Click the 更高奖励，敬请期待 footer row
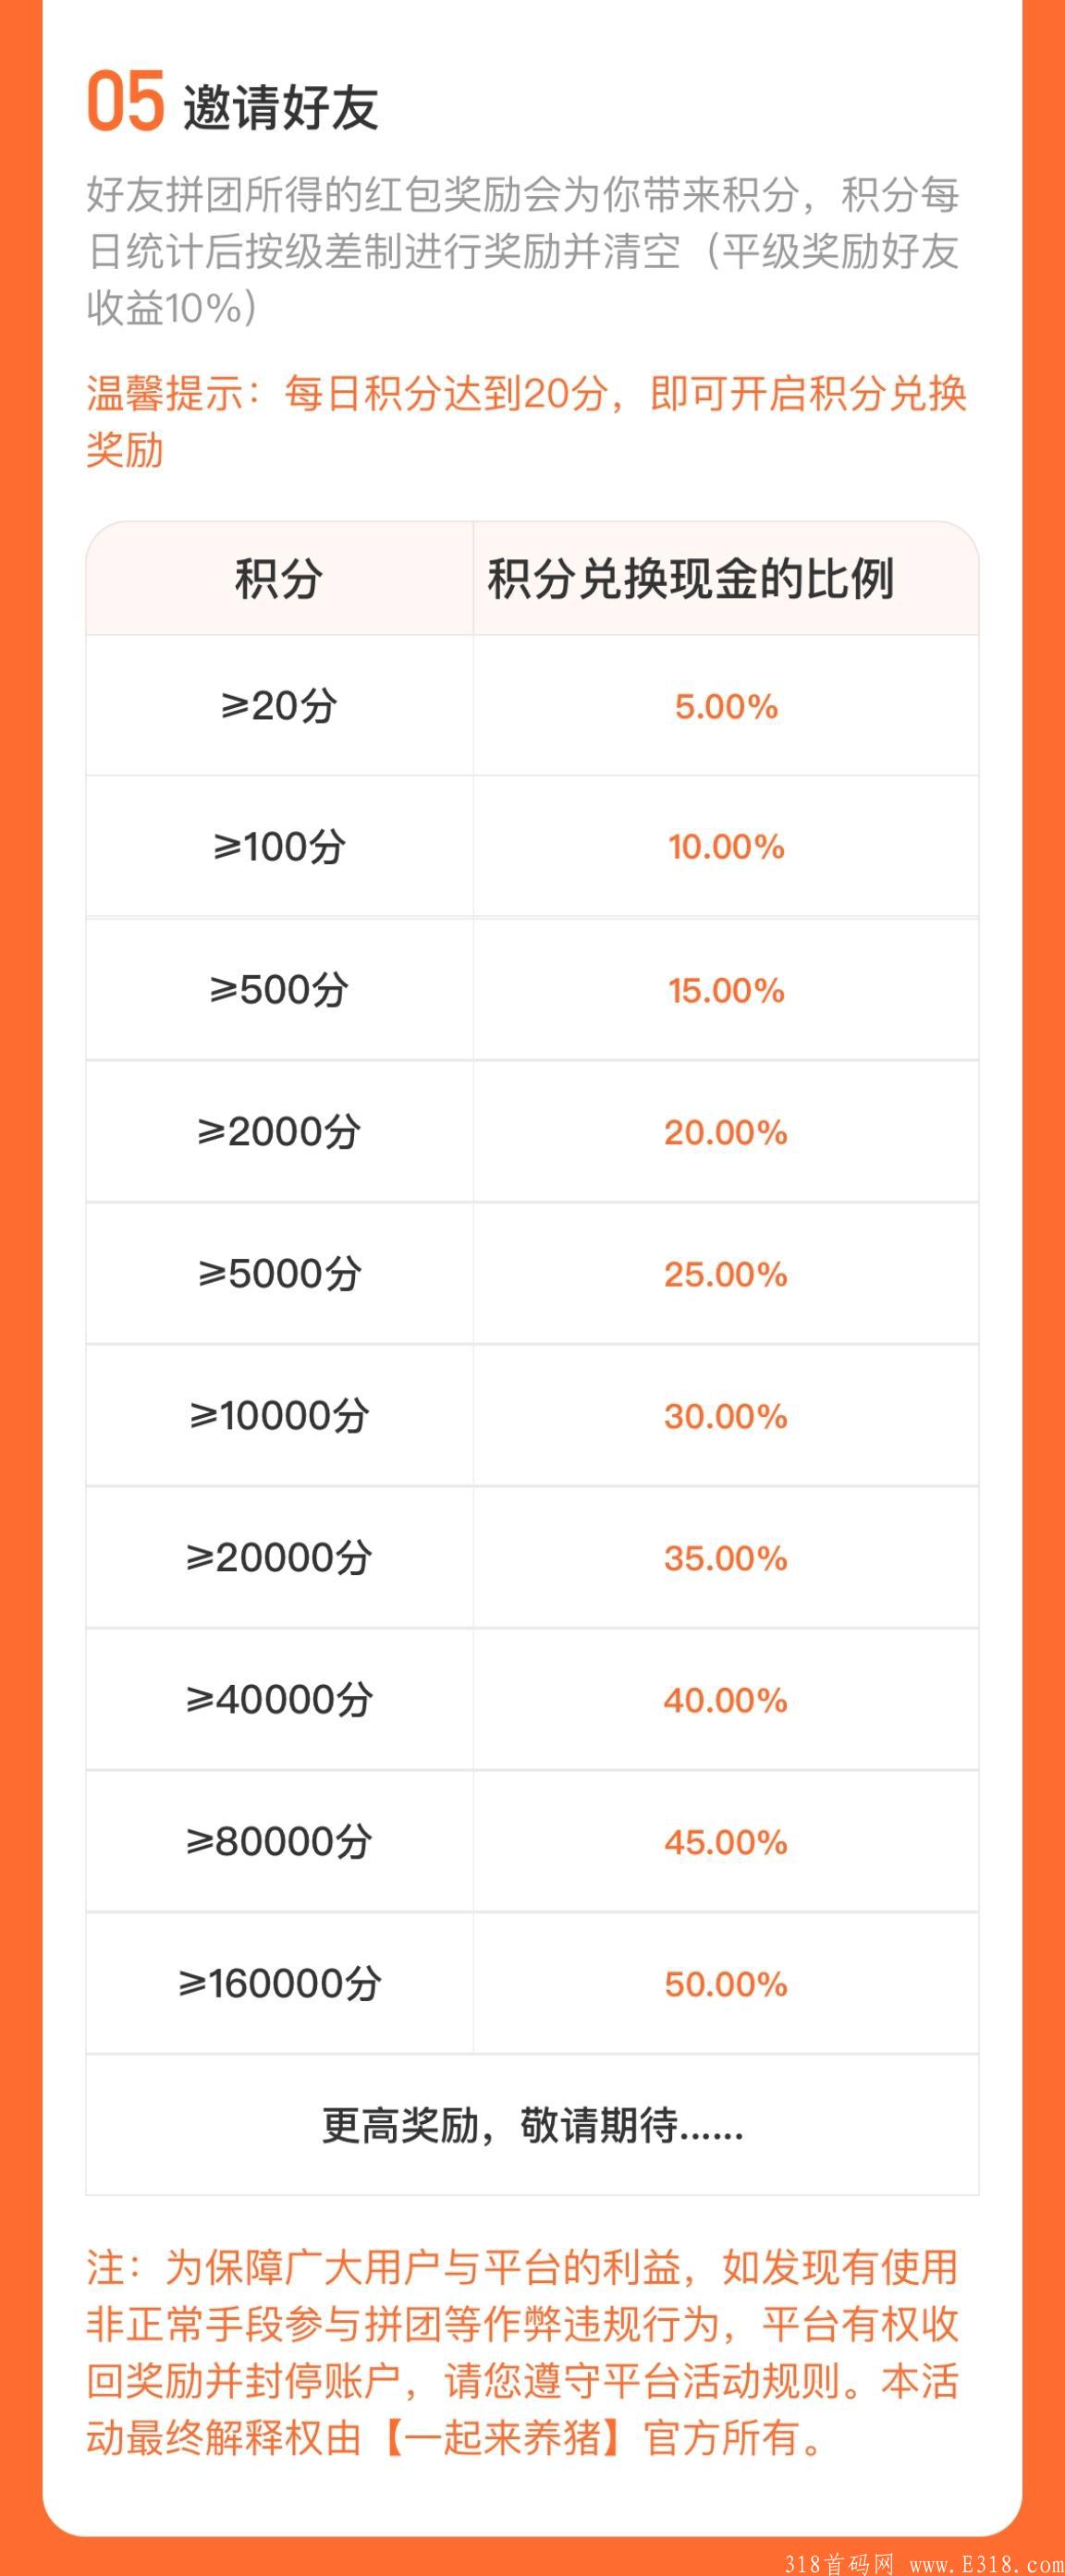 click(x=532, y=2126)
